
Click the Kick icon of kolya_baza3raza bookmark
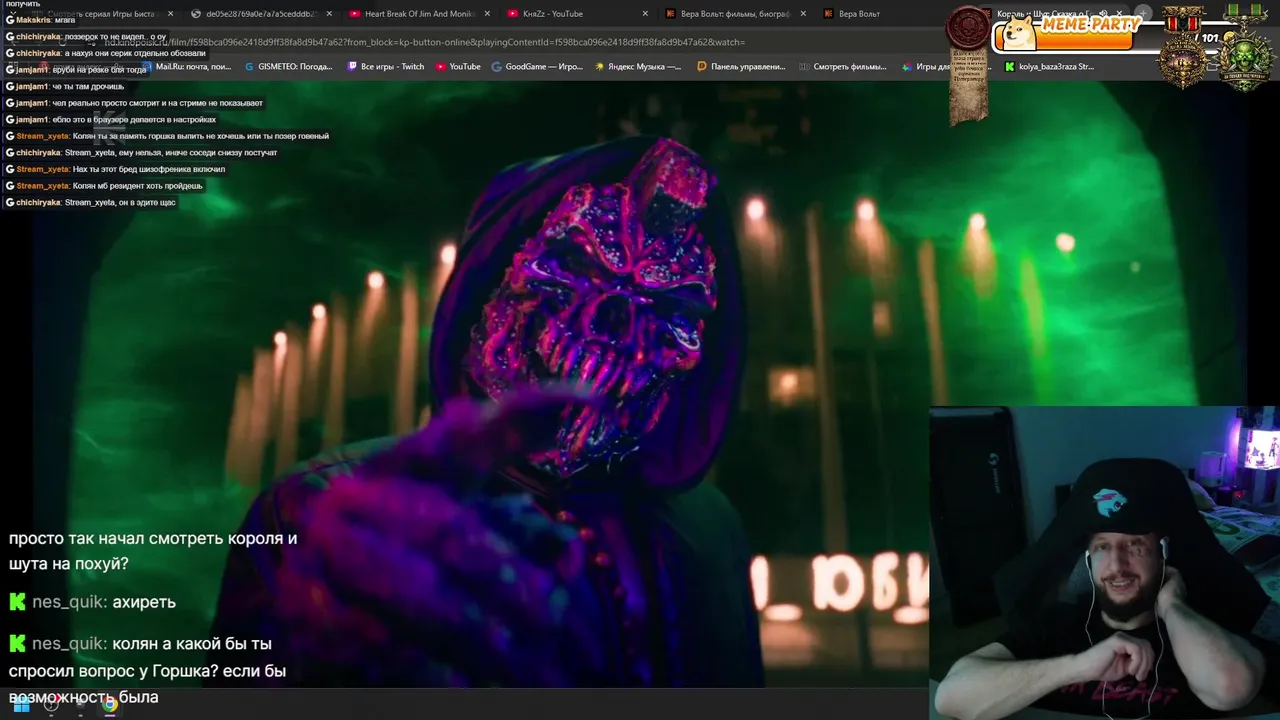[1010, 67]
